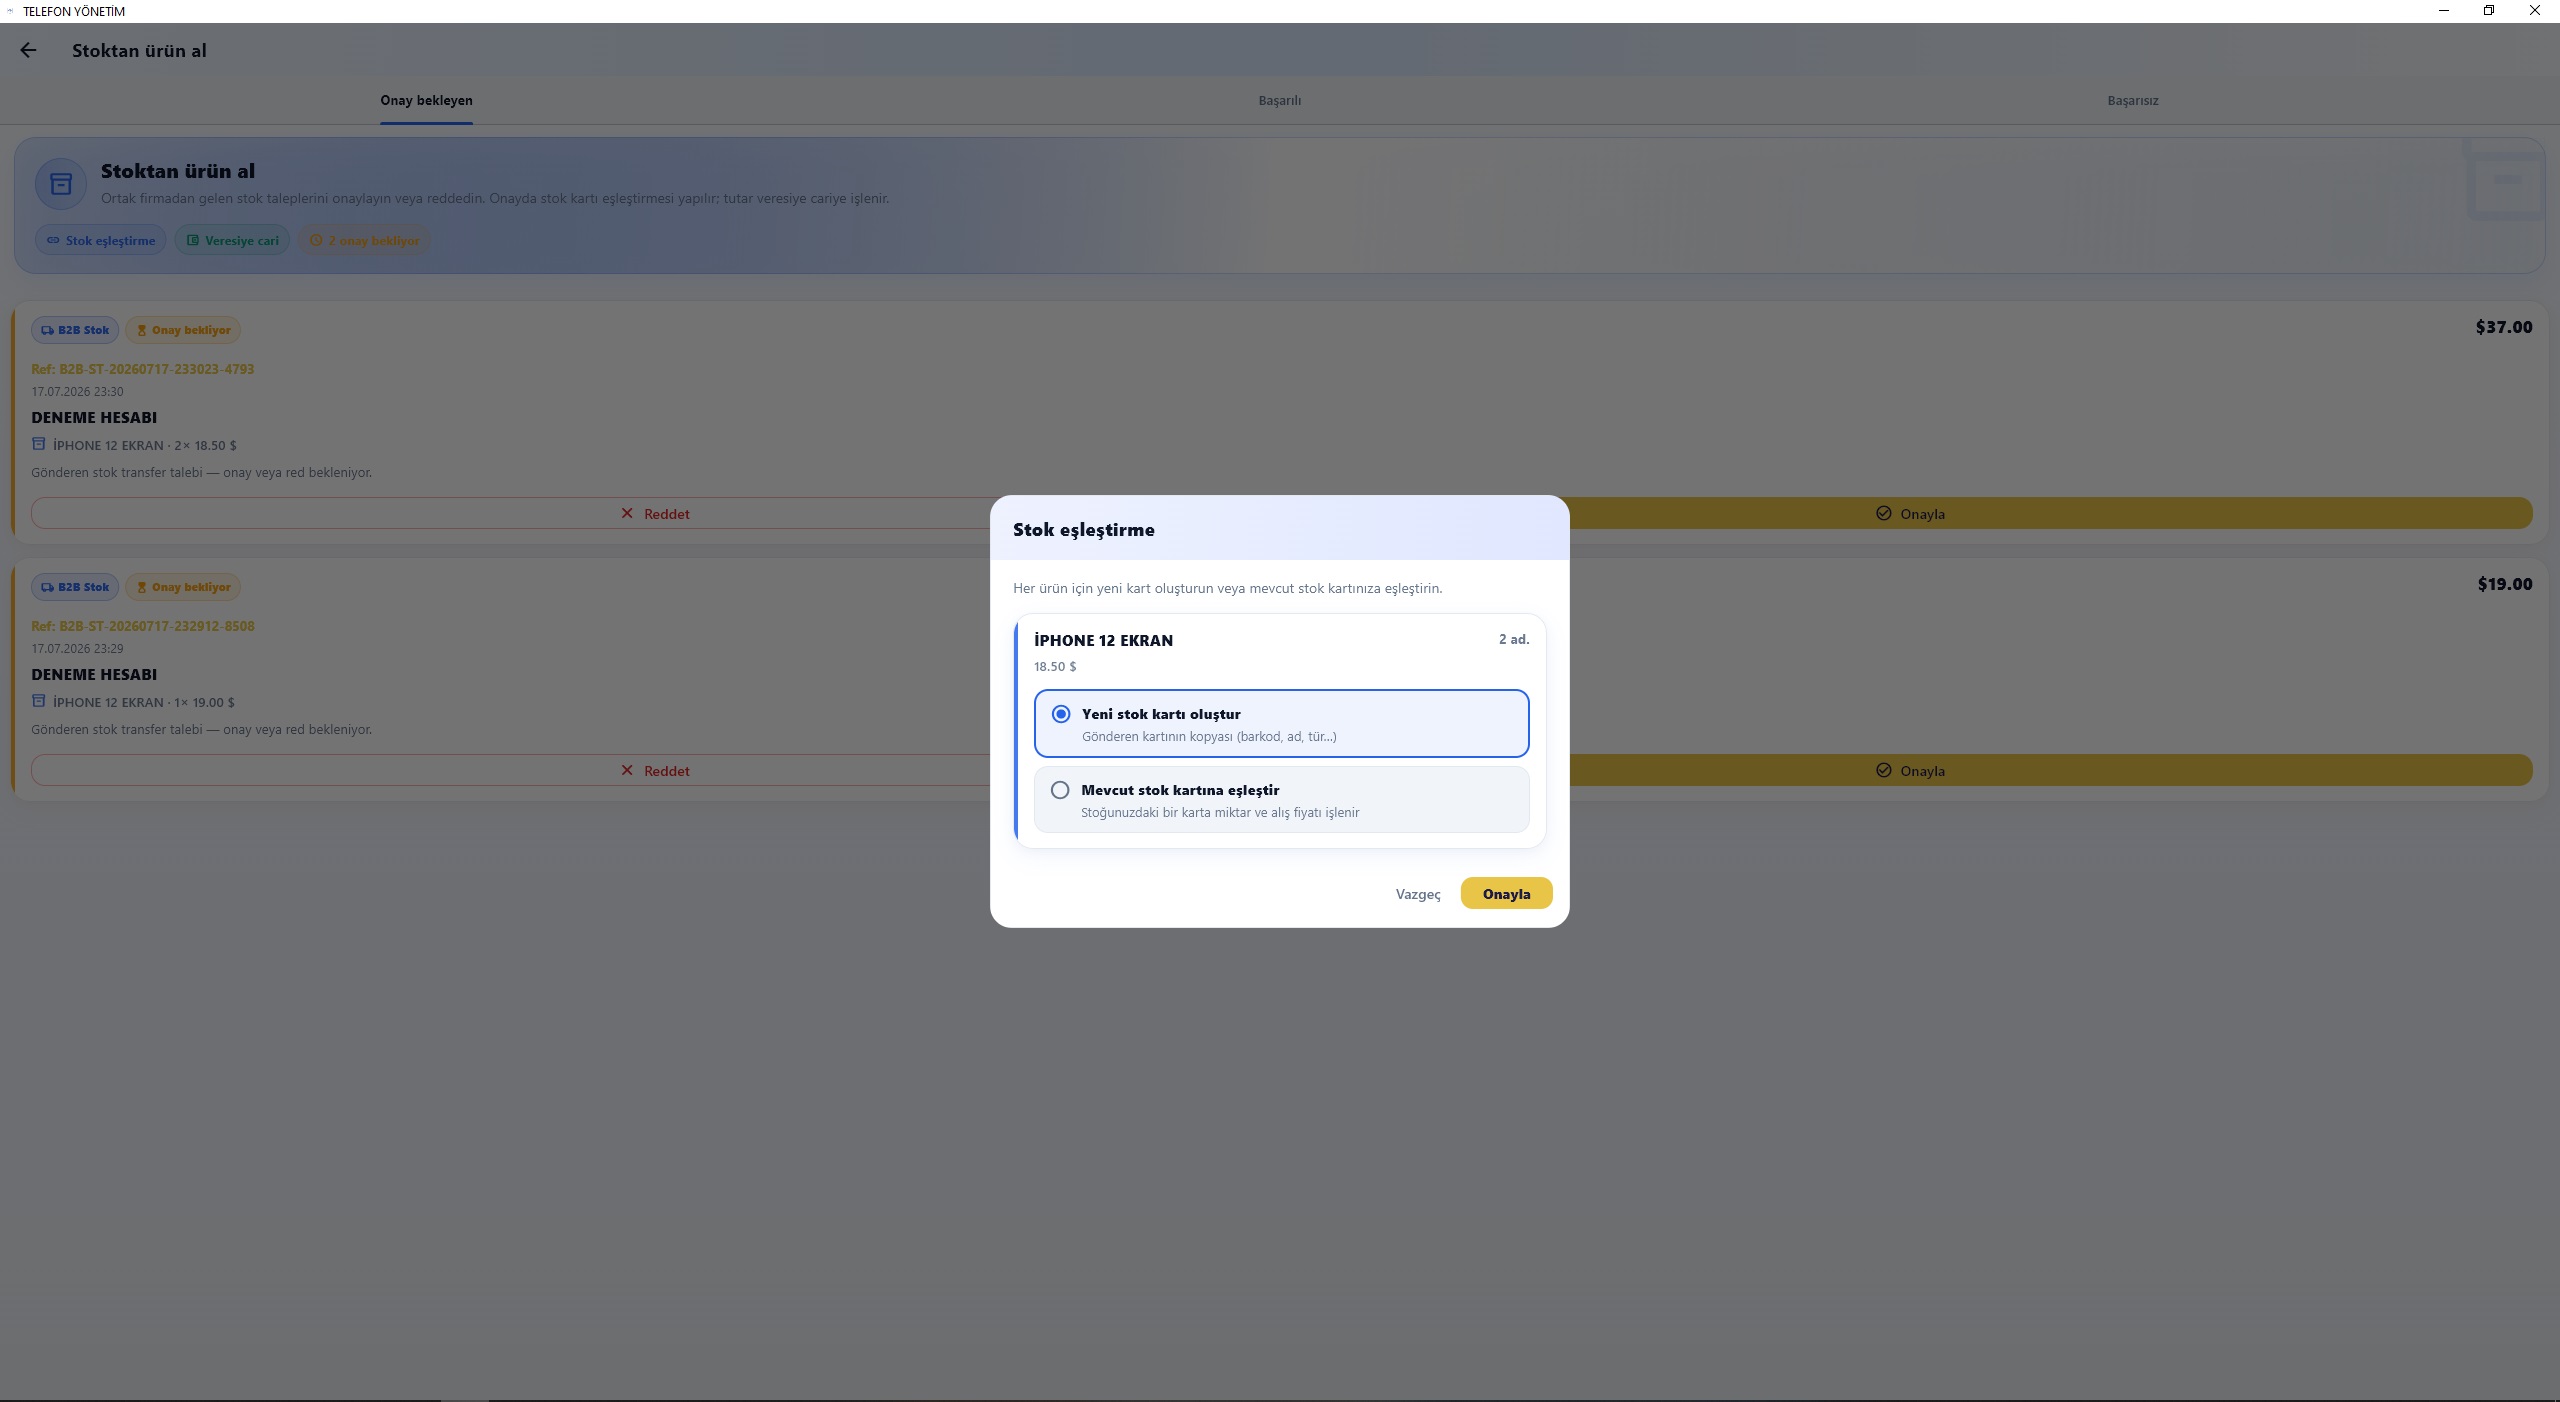Minimize the TELEFON YÖNETİM window
Screen dimensions: 2560x1402
point(2444,11)
